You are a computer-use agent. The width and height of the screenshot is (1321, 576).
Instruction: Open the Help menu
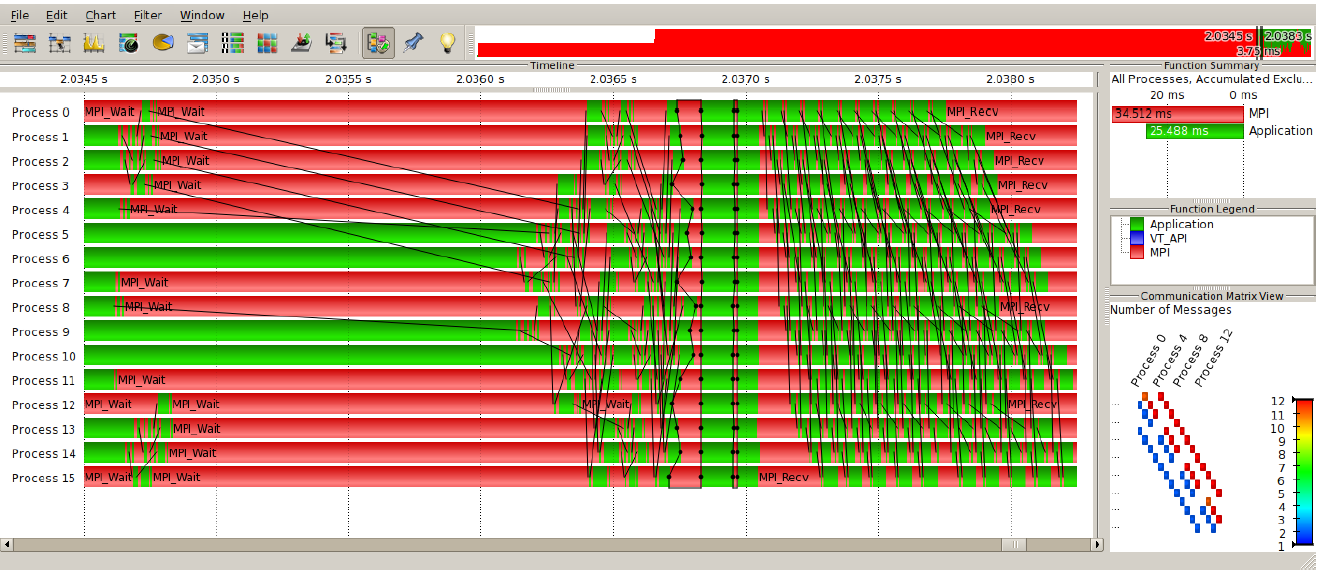pyautogui.click(x=256, y=15)
